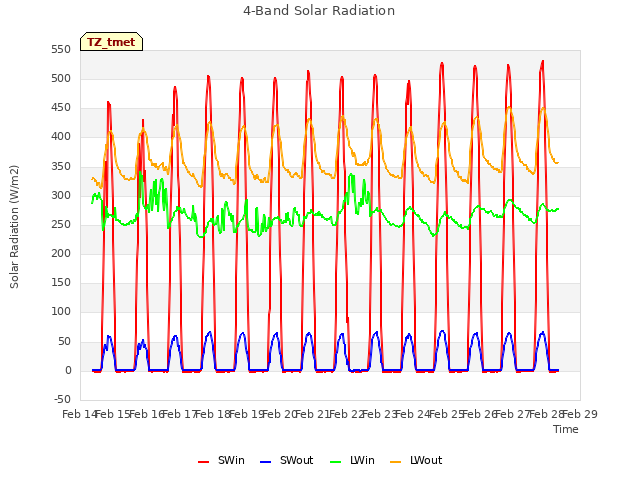The width and height of the screenshot is (640, 480).
Task: Click the 300 y-axis tick label
Action: pyautogui.click(x=61, y=196)
